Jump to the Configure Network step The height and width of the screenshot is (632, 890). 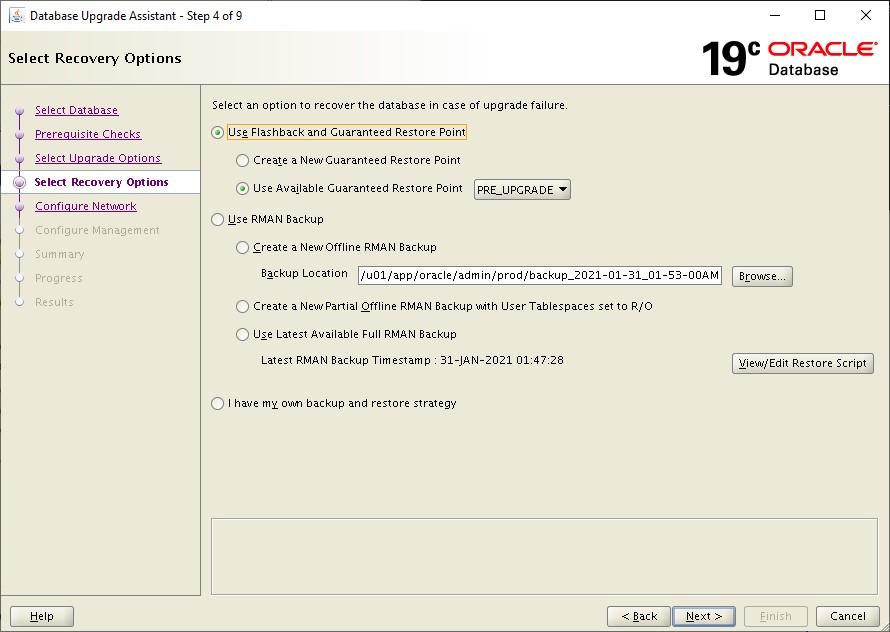pyautogui.click(x=85, y=206)
